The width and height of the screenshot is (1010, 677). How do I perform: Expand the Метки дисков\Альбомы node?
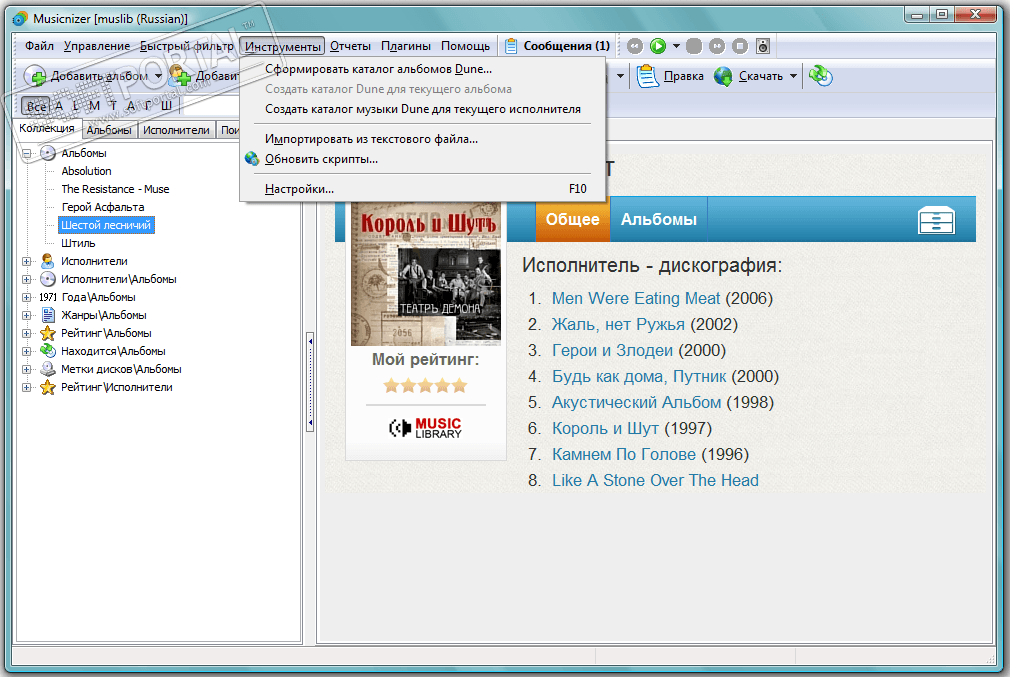click(26, 370)
